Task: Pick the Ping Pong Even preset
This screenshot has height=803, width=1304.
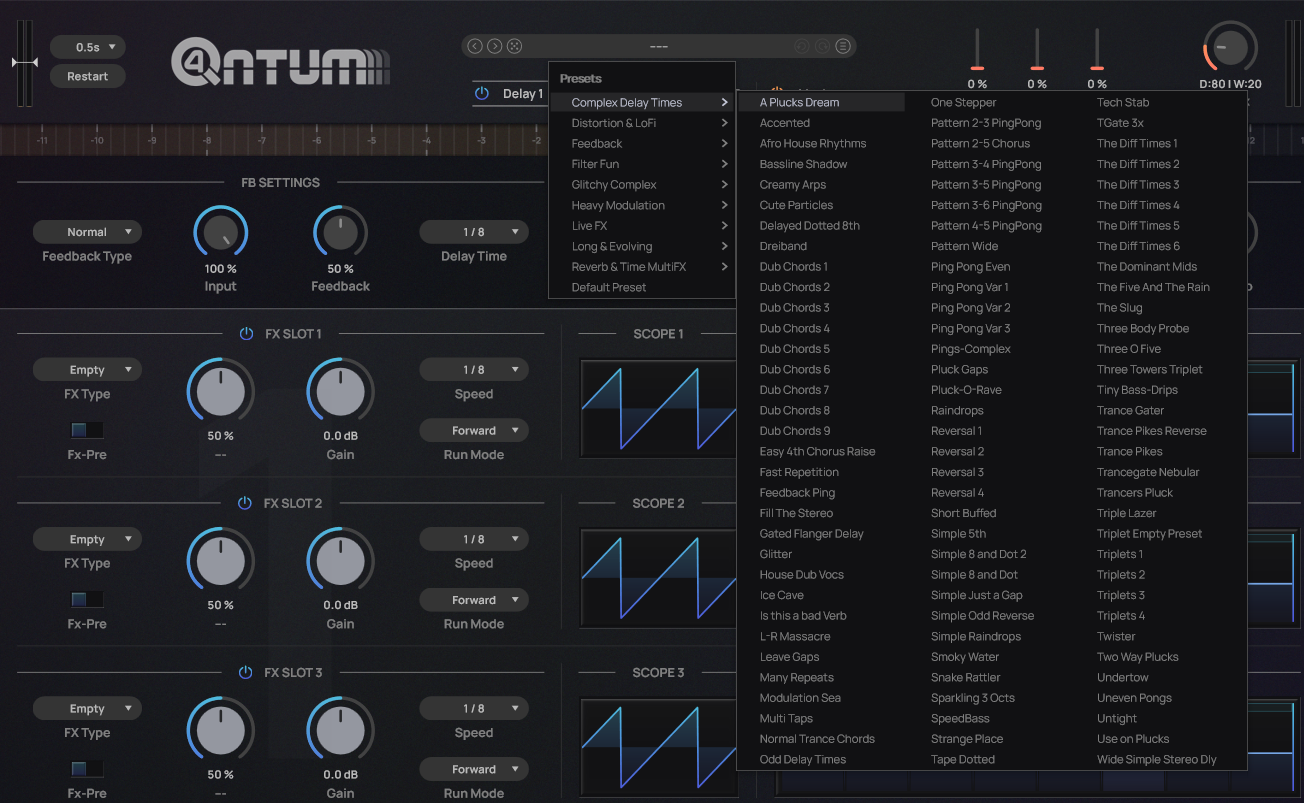Action: (970, 267)
